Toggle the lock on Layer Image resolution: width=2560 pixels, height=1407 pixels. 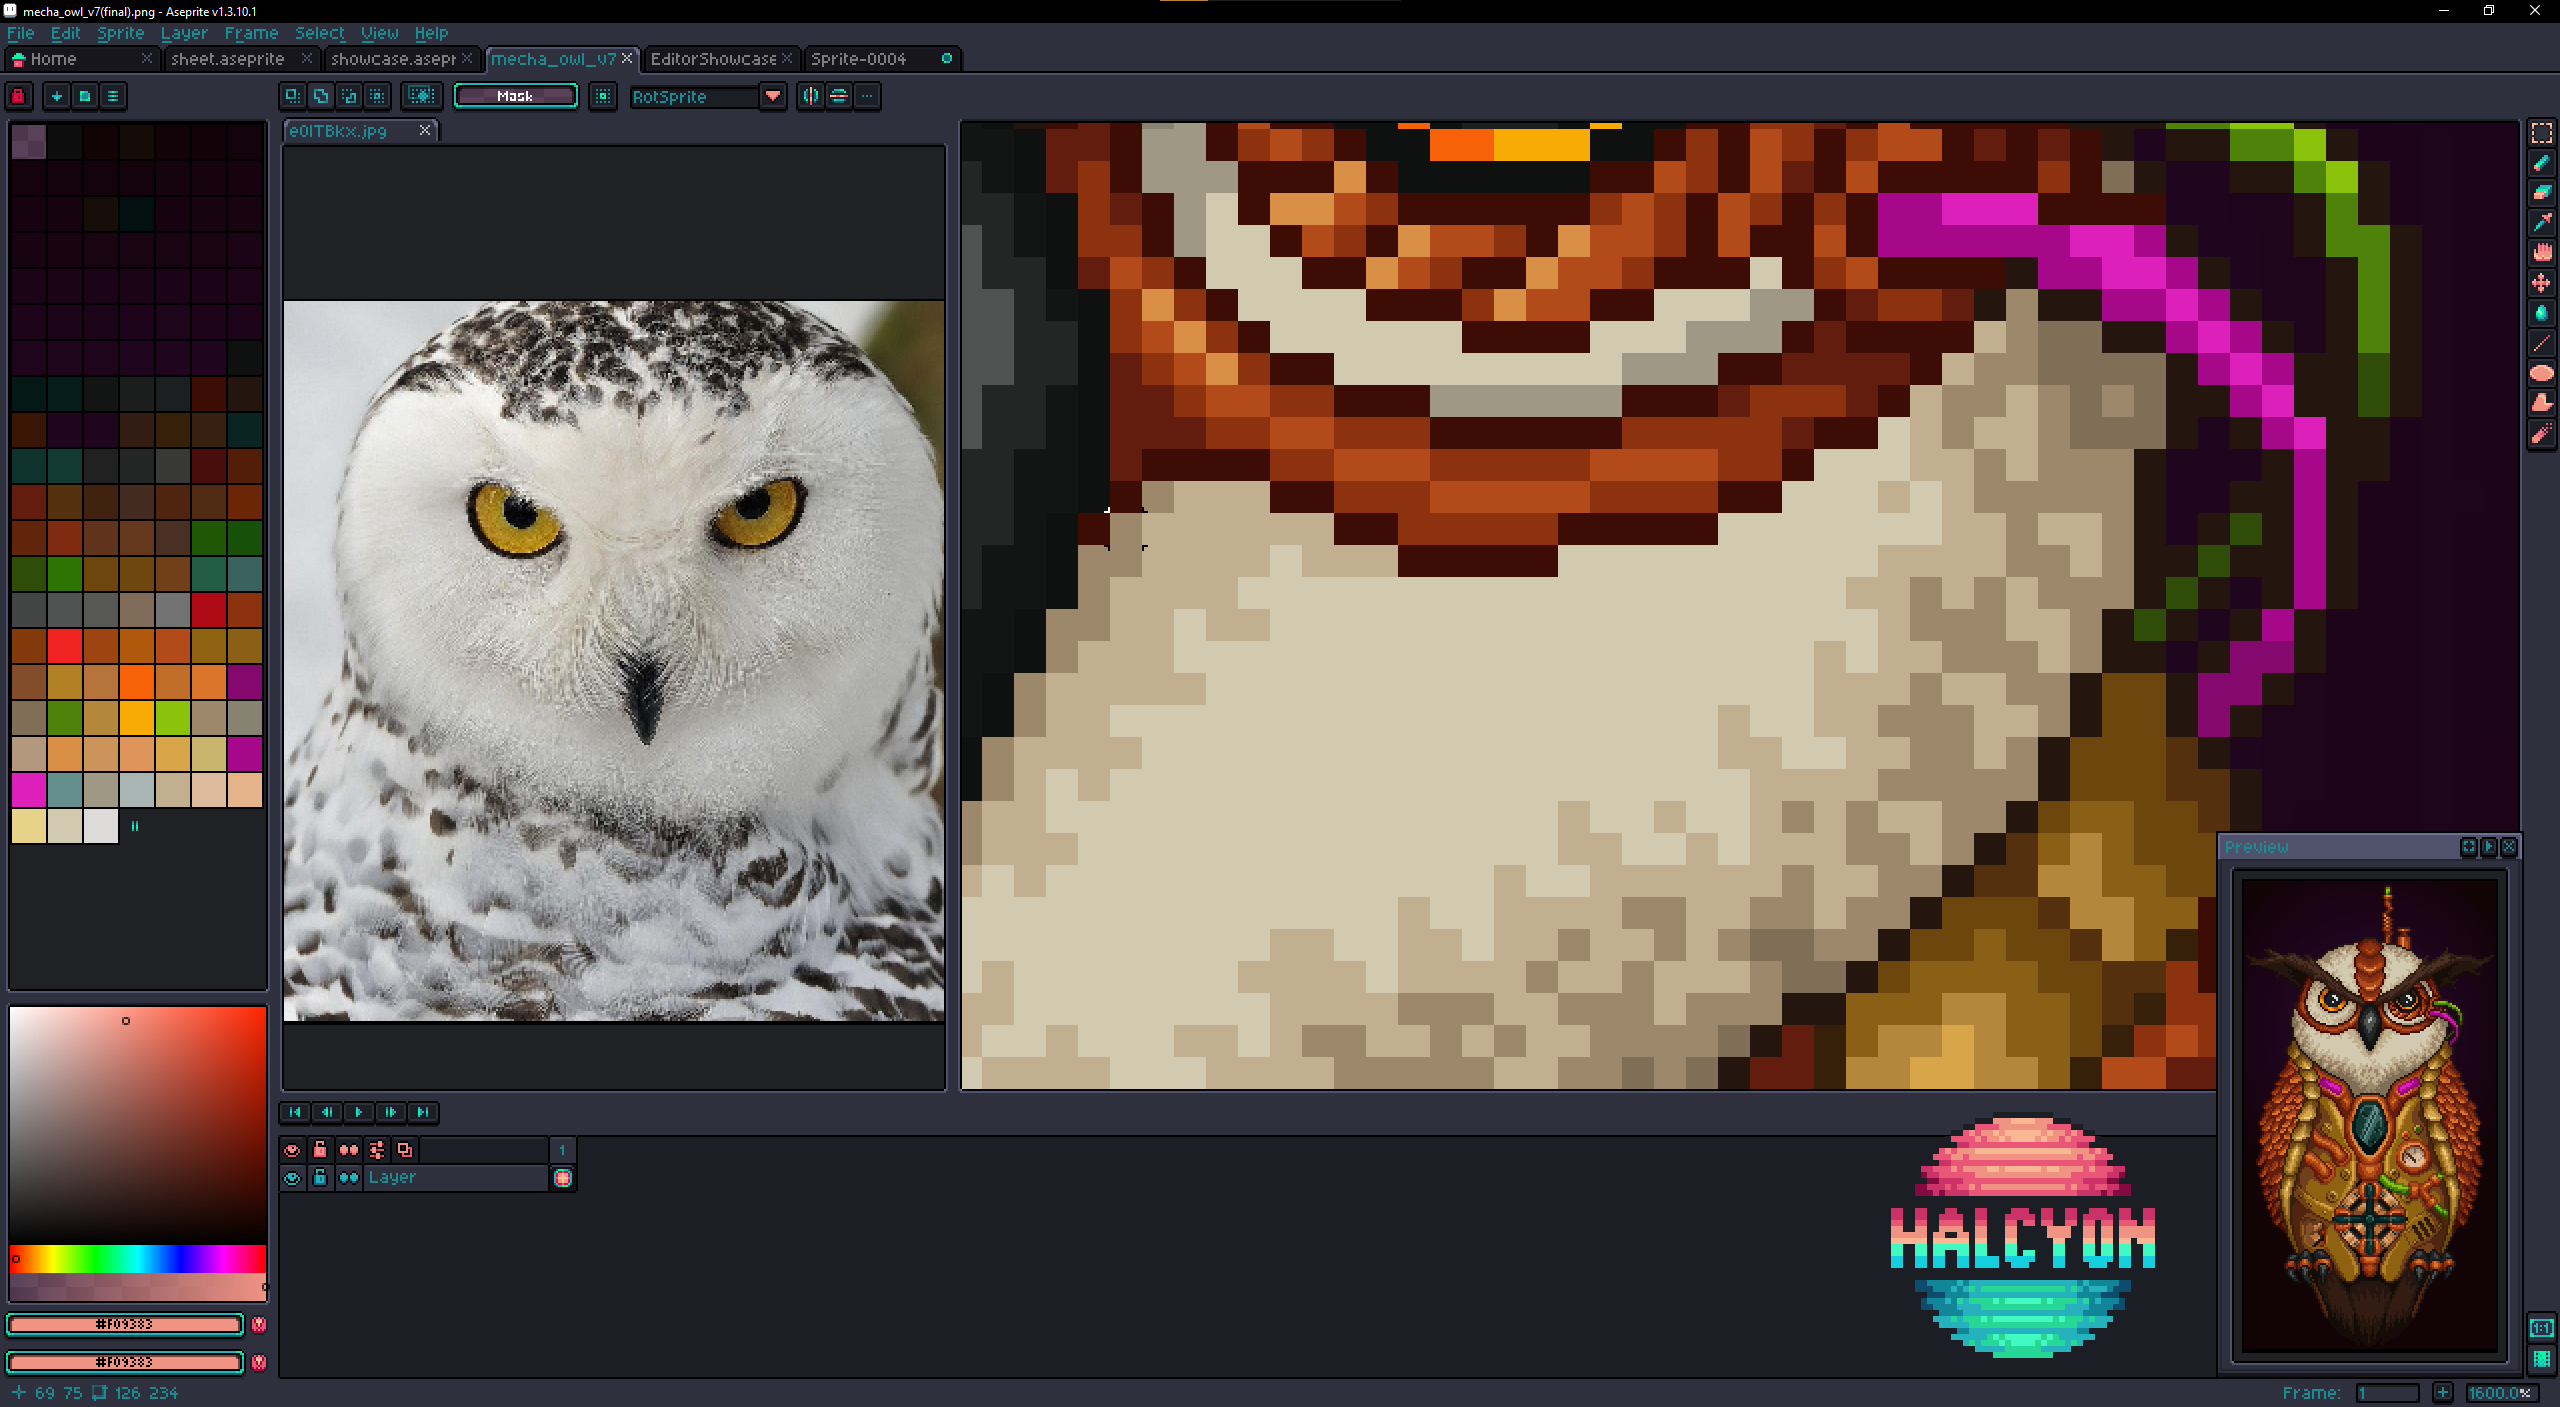[320, 1178]
